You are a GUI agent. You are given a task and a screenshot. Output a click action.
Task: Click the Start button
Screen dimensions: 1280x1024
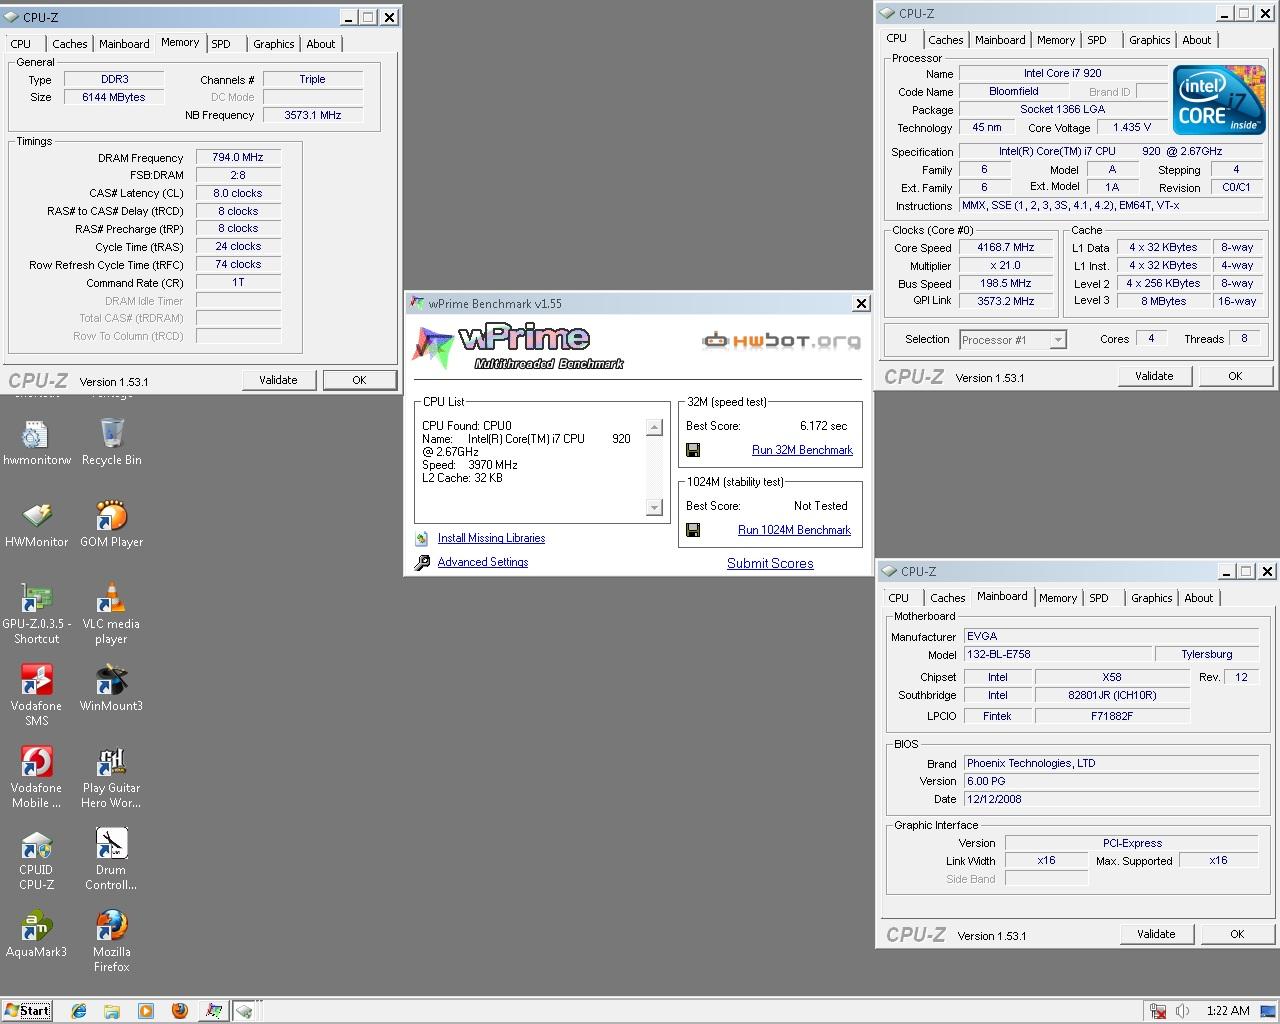point(28,1010)
